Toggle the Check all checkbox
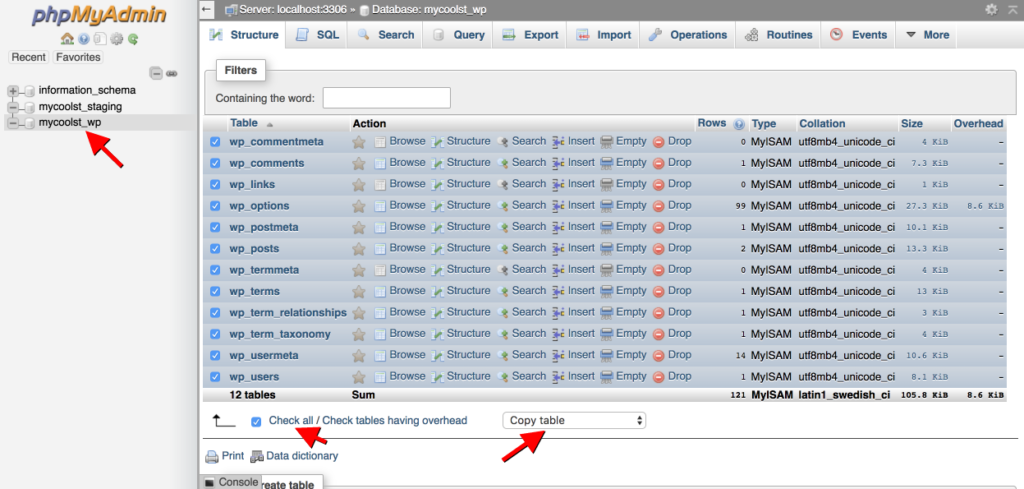This screenshot has height=489, width=1024. (x=256, y=422)
